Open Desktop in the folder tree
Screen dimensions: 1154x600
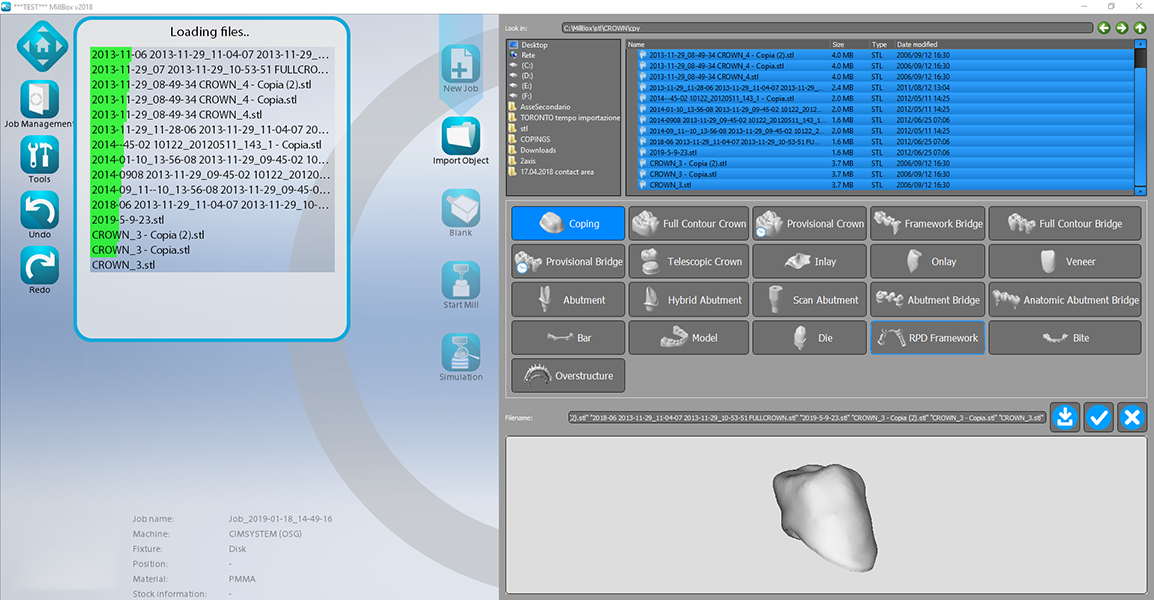click(534, 45)
